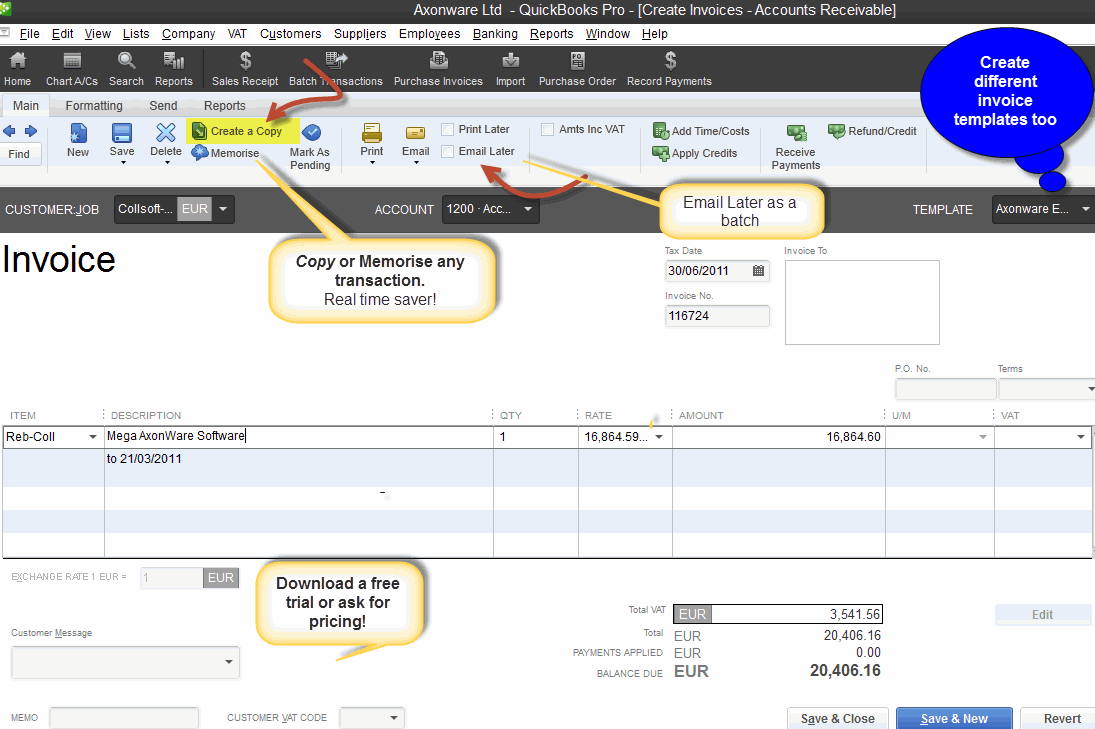Open the Customers menu
Viewport: 1095px width, 729px height.
(x=291, y=34)
